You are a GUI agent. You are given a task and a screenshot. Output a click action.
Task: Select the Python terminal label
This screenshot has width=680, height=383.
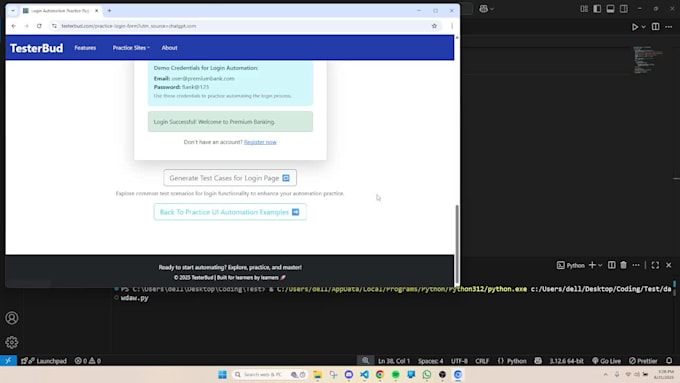click(571, 265)
